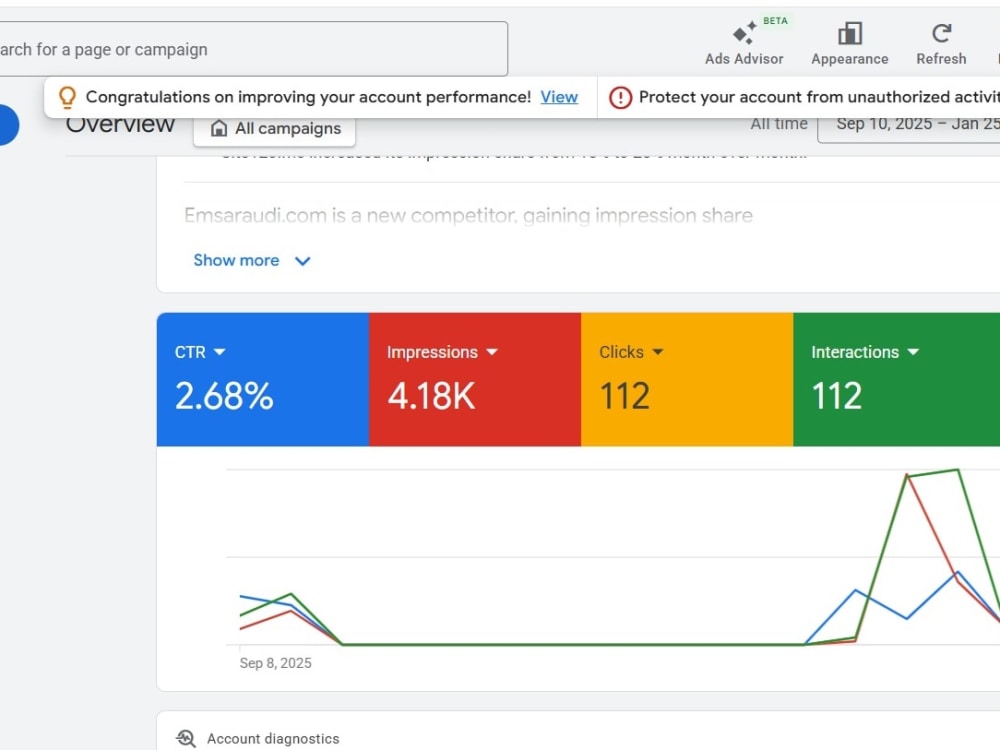Open the Impressions metric dropdown

tap(442, 352)
